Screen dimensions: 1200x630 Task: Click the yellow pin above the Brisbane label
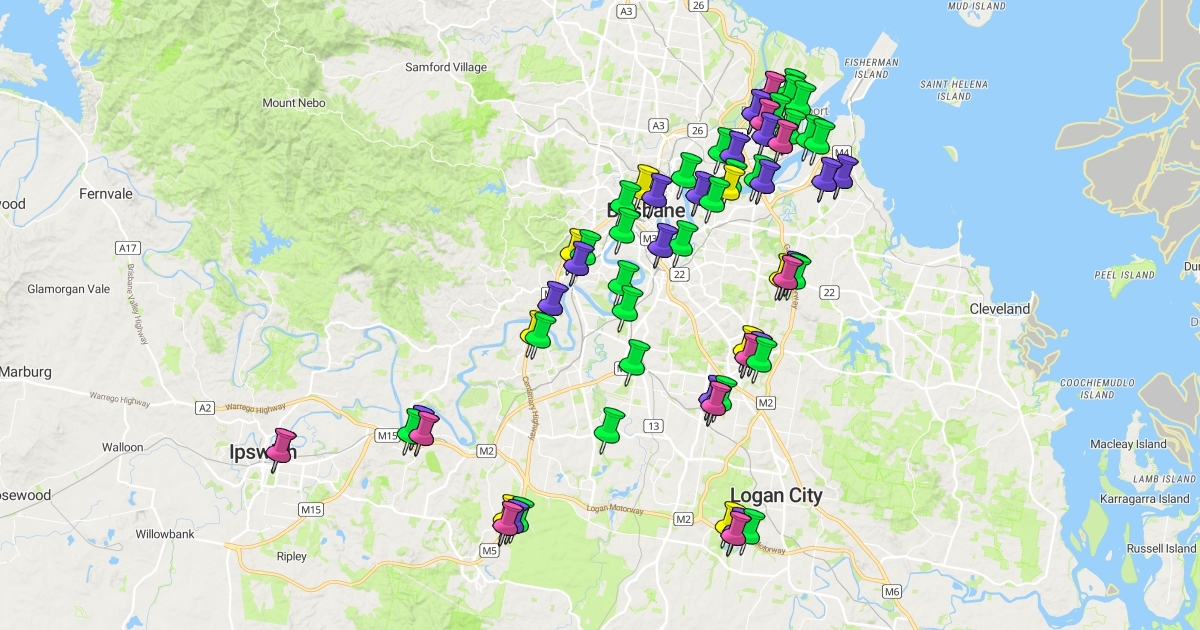(647, 181)
